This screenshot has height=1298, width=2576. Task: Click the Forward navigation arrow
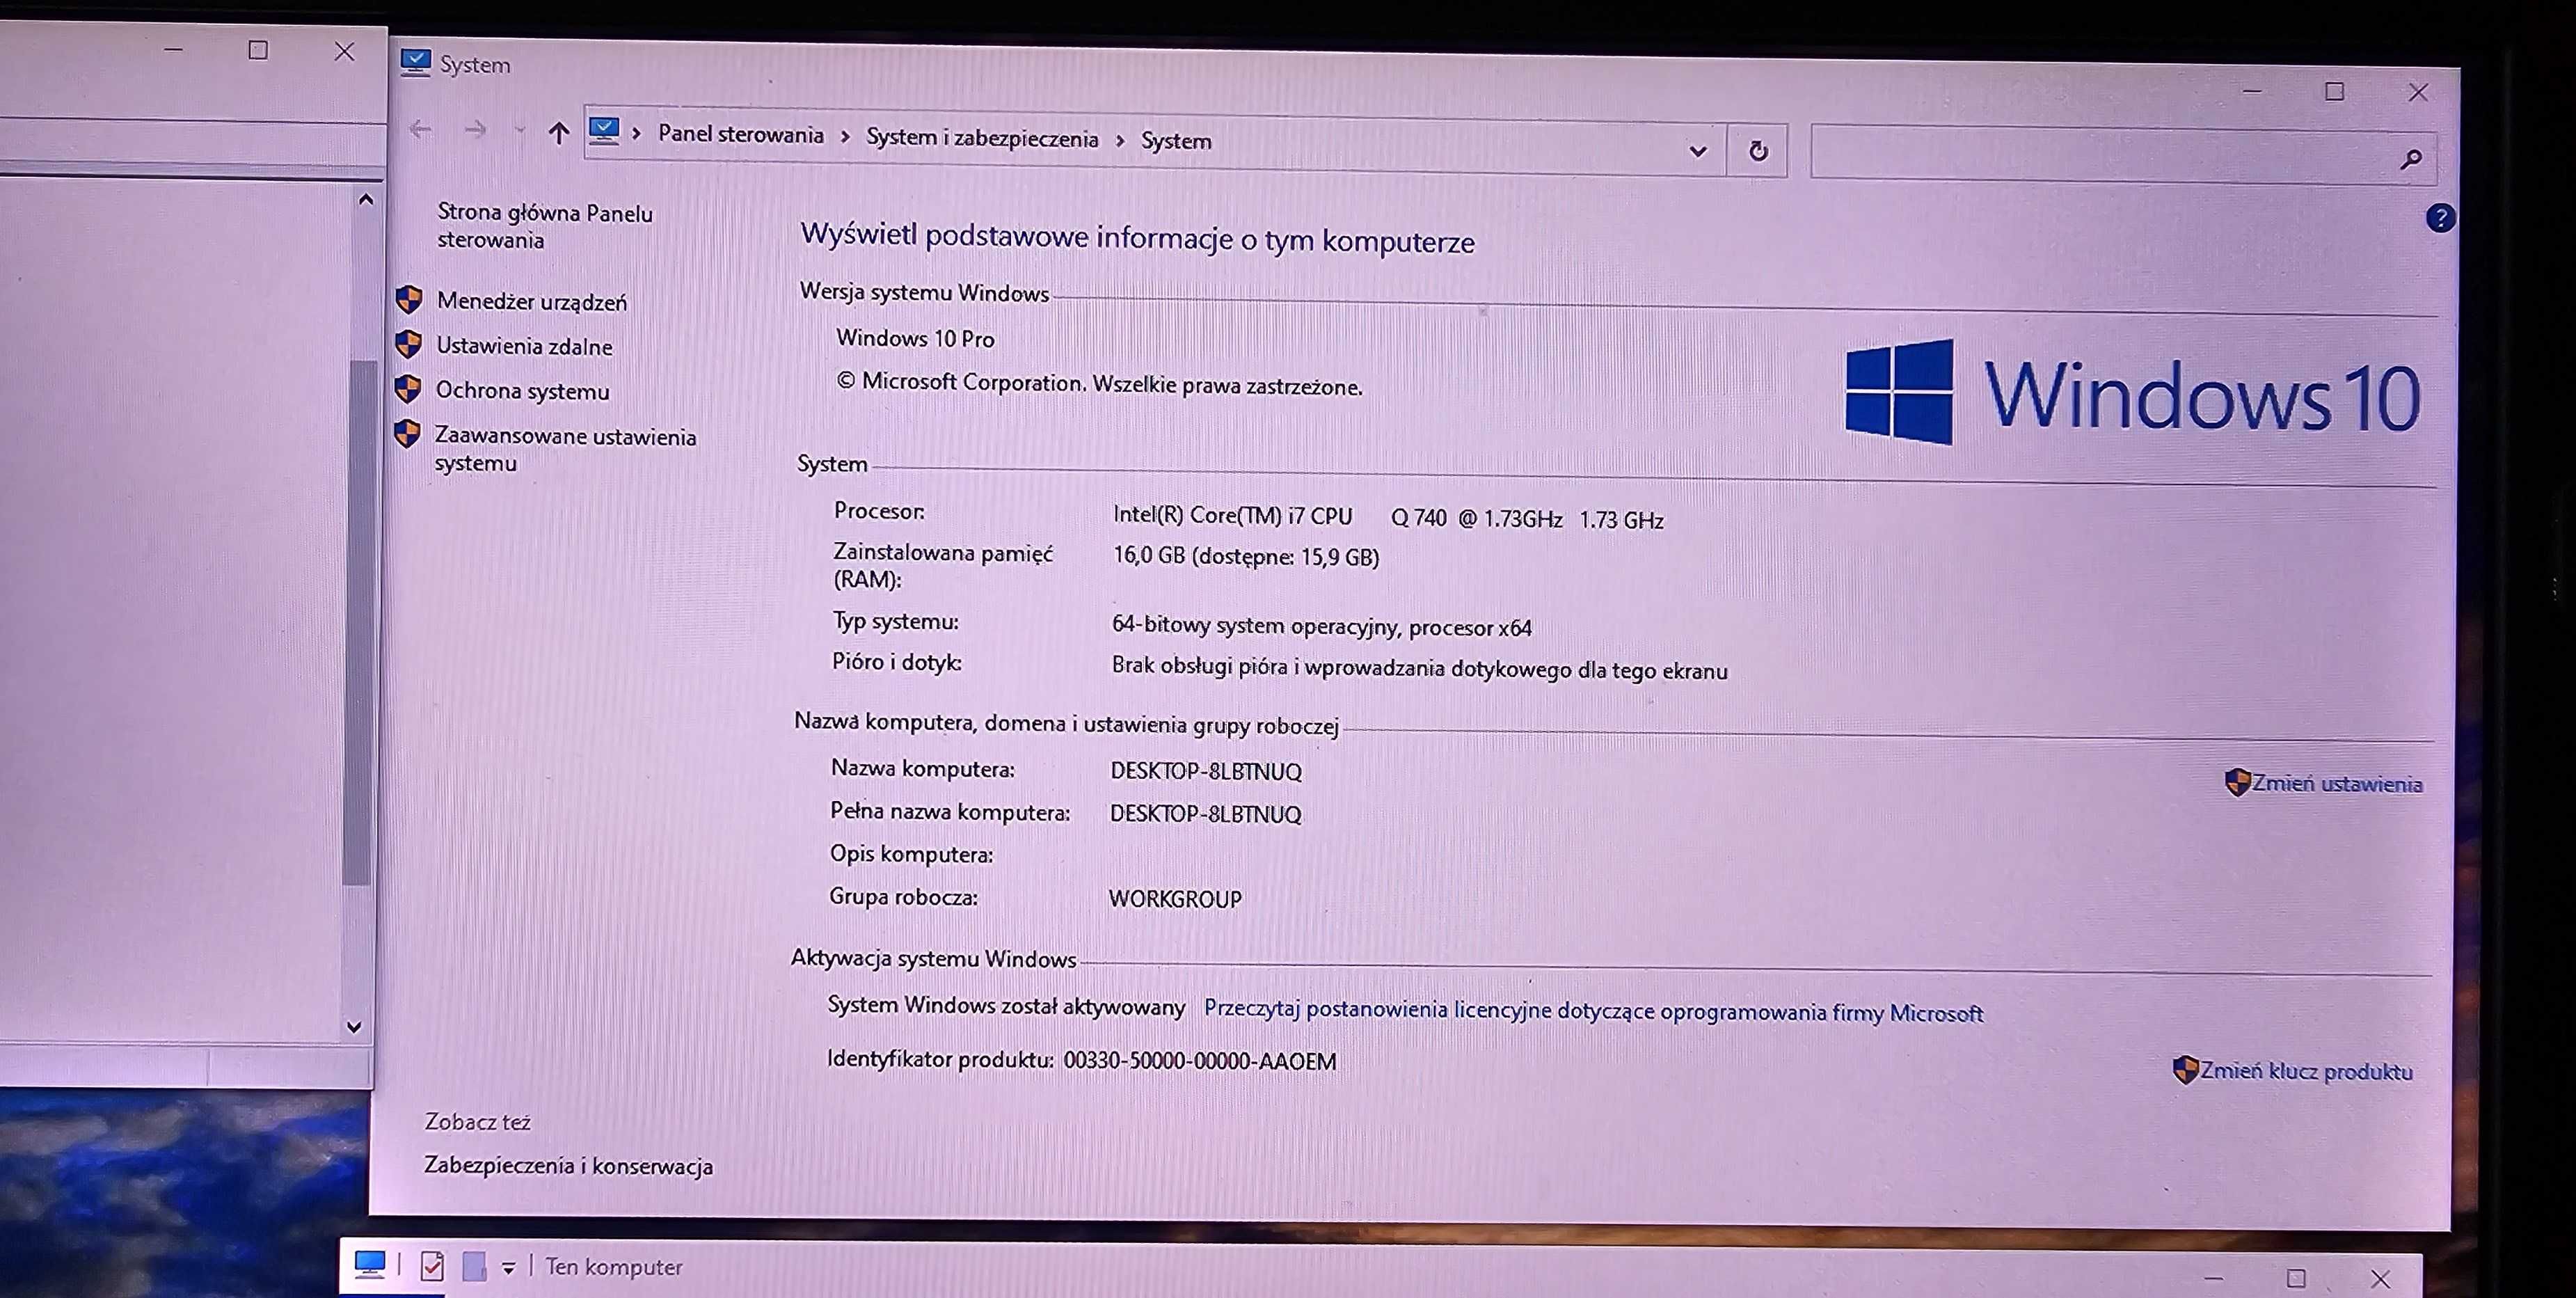[x=476, y=130]
